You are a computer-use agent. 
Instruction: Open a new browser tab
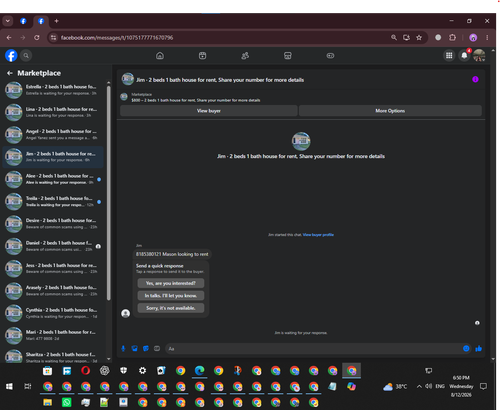point(56,21)
